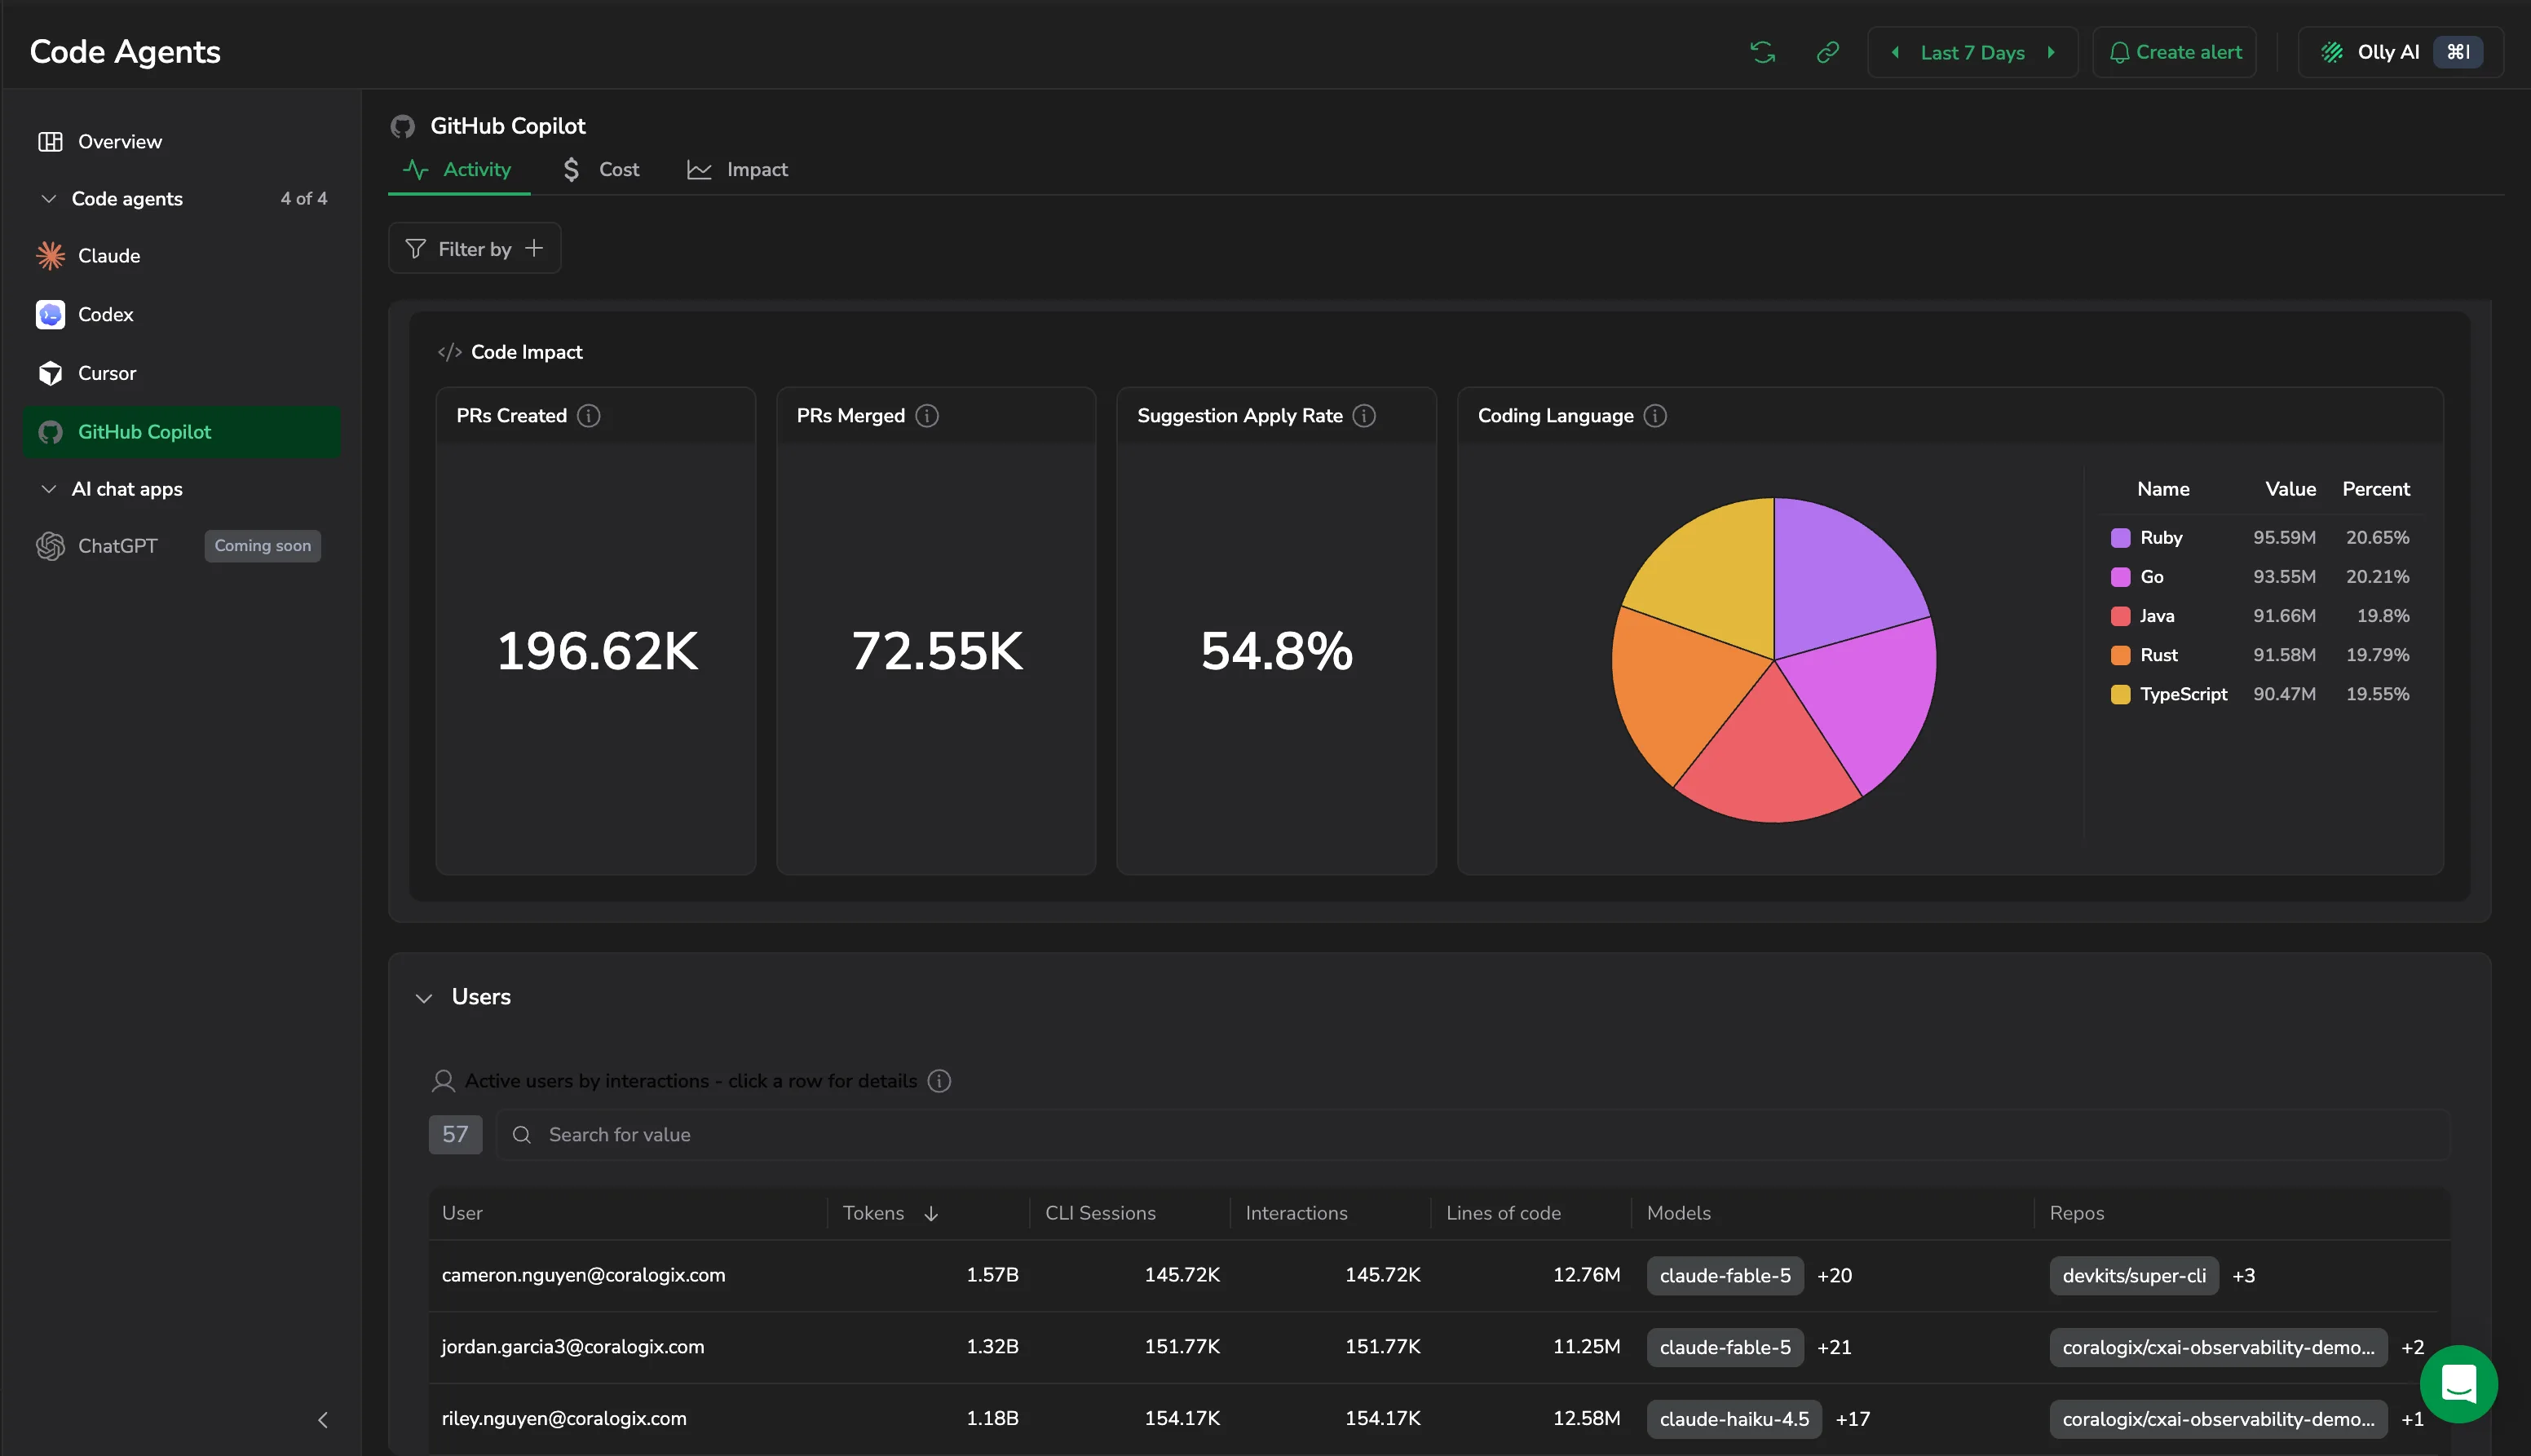2531x1456 pixels.
Task: Switch to the Cost tab
Action: tap(600, 170)
